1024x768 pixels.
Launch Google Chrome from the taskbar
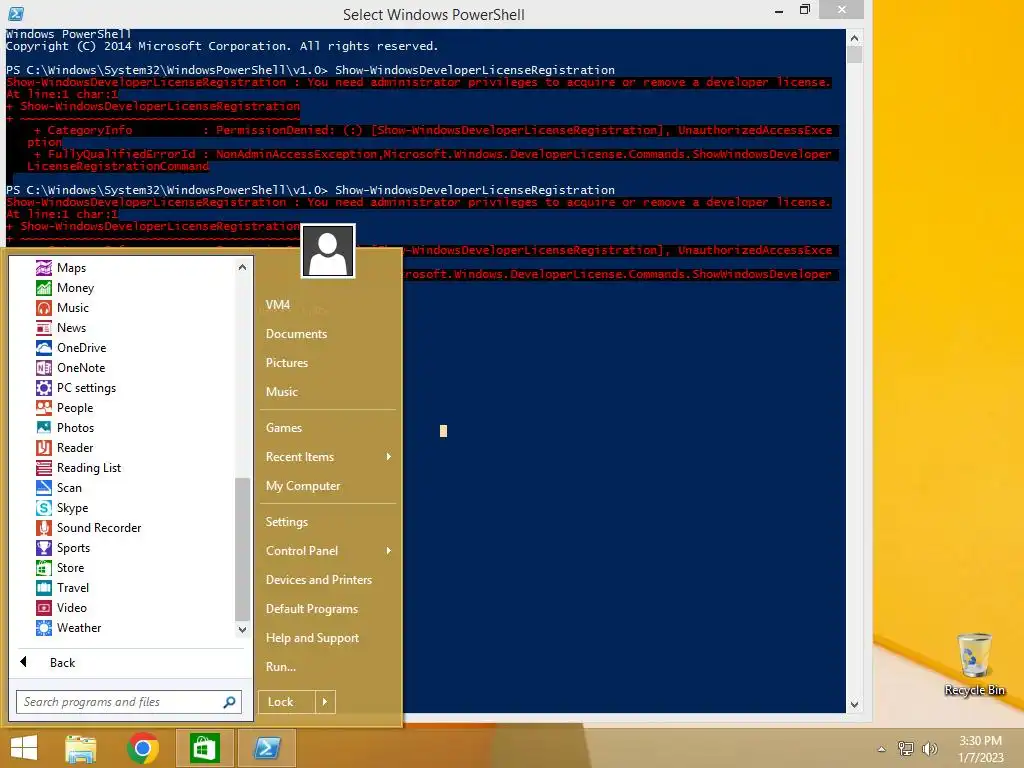(143, 748)
